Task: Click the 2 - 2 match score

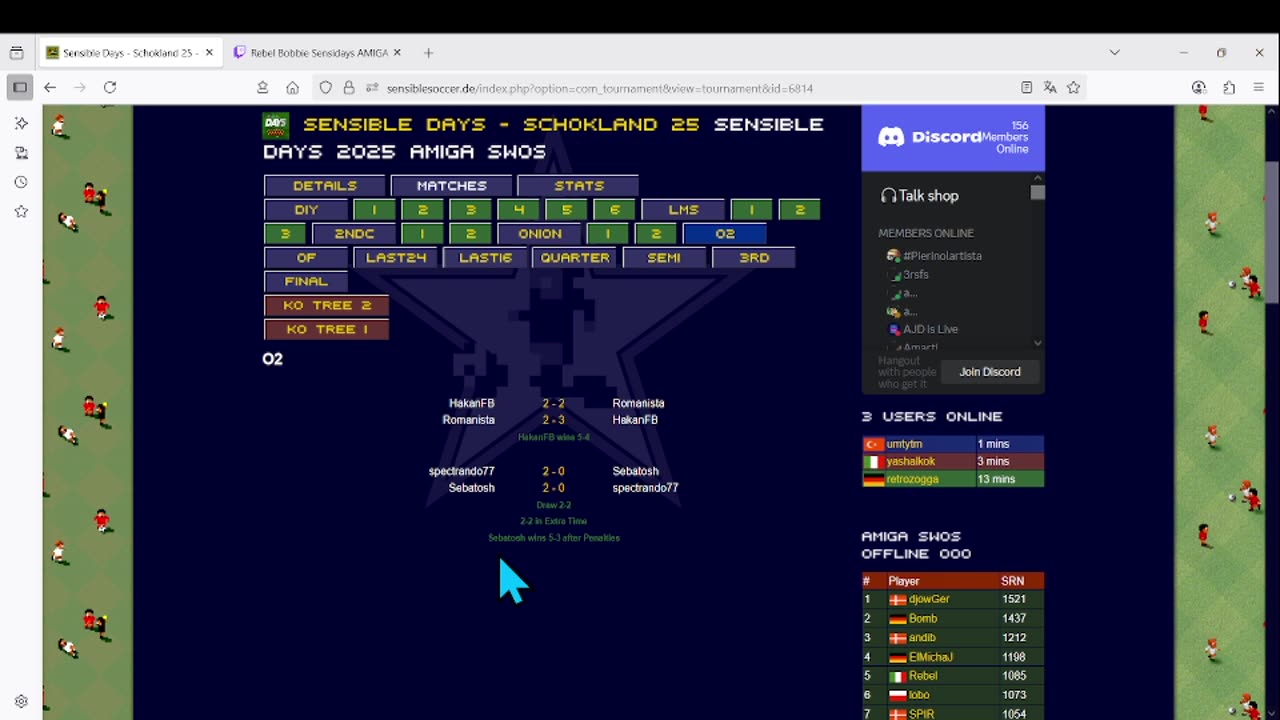Action: tap(553, 403)
